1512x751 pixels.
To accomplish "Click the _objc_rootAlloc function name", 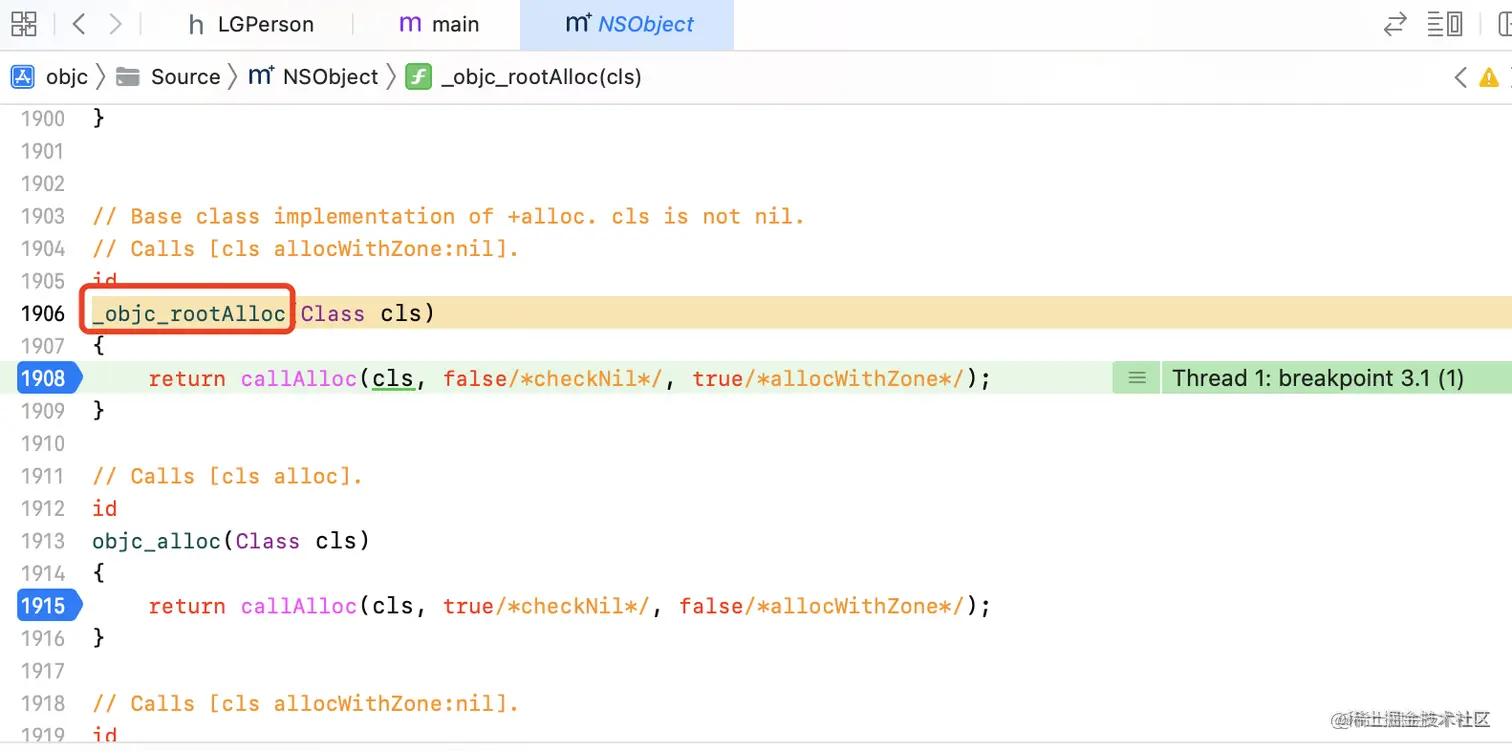I will click(189, 314).
